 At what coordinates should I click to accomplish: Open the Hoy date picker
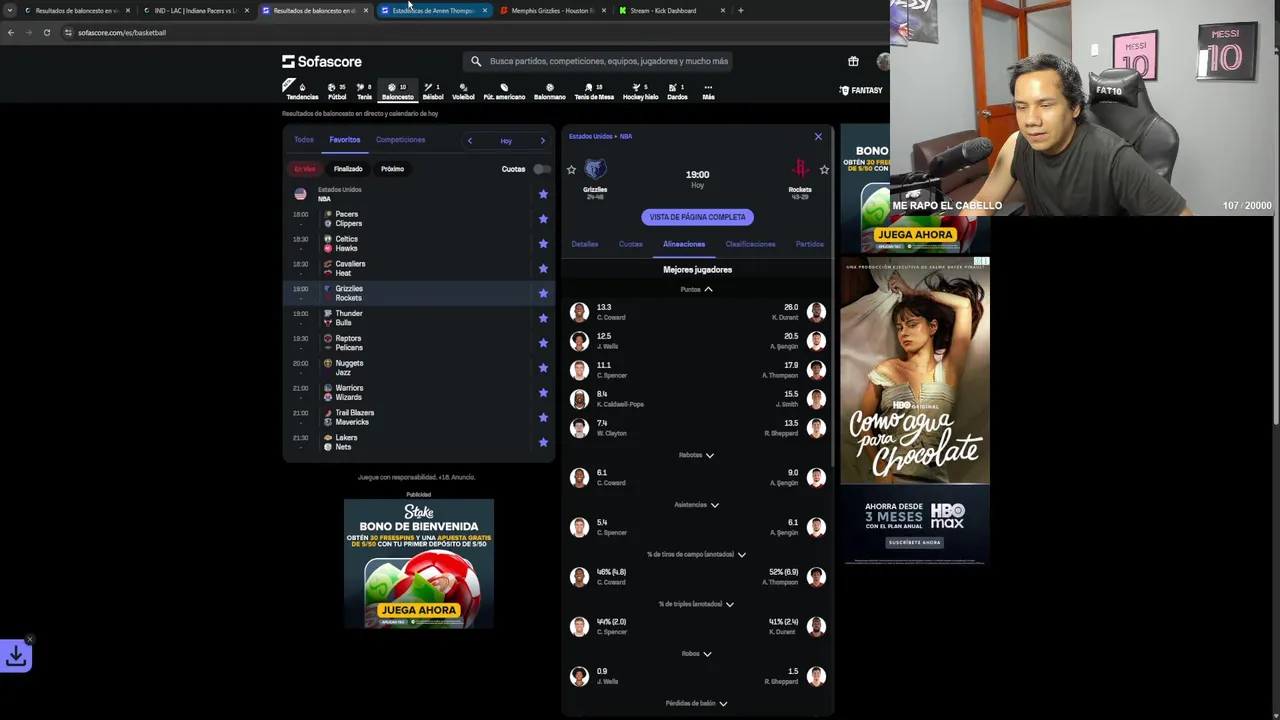pyautogui.click(x=506, y=141)
